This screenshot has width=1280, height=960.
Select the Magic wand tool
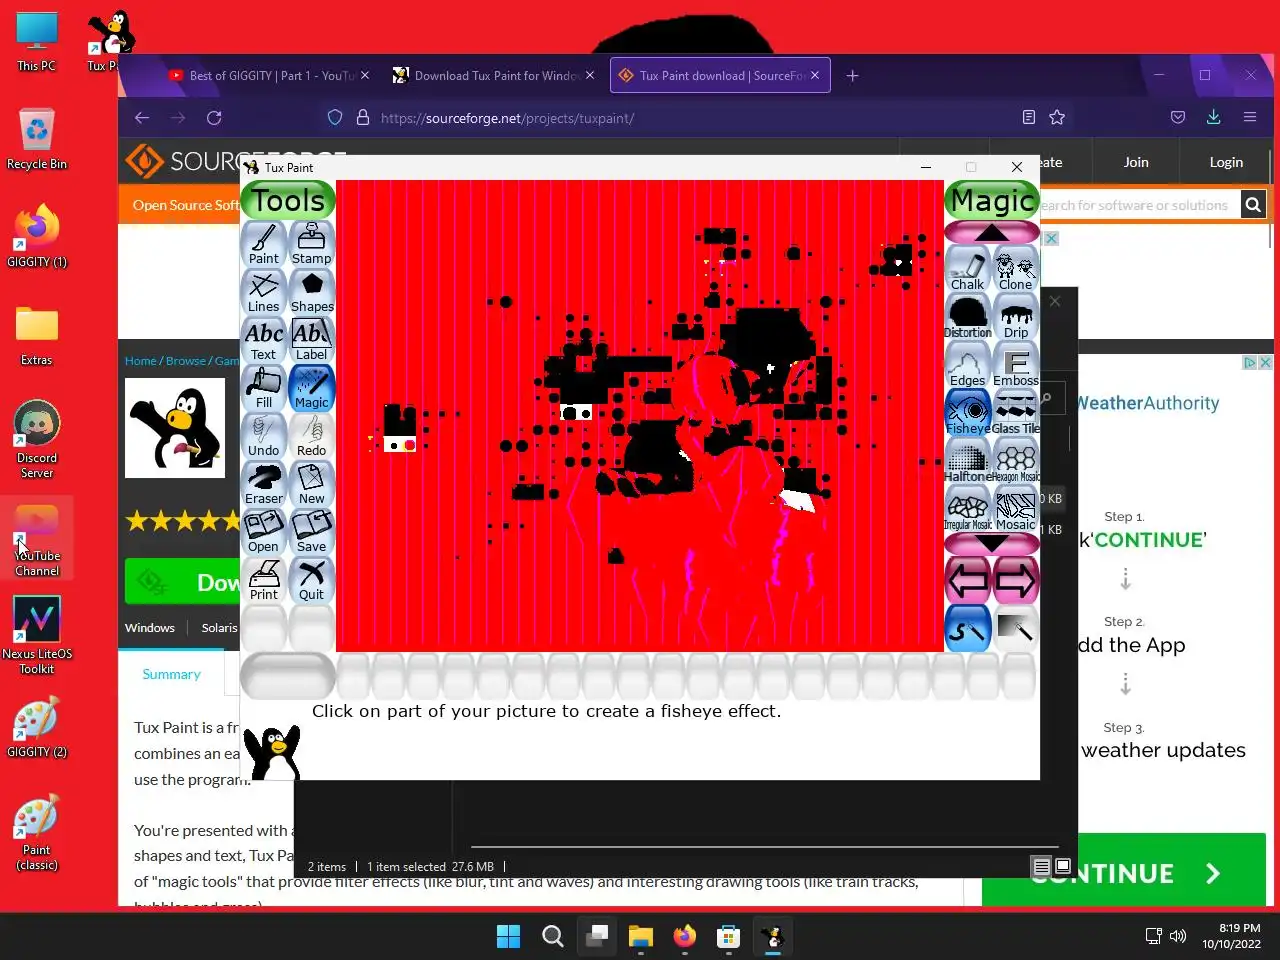(312, 388)
